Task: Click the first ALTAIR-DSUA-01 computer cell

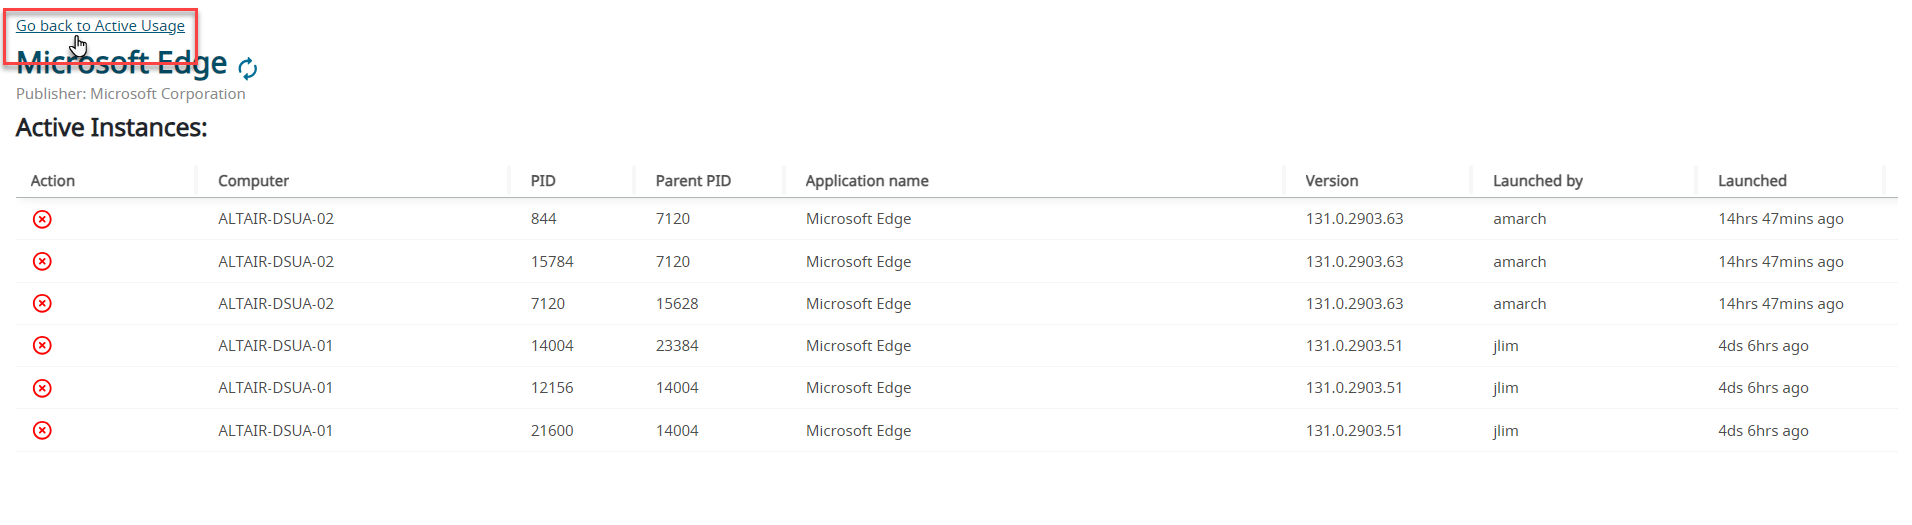Action: tap(276, 346)
